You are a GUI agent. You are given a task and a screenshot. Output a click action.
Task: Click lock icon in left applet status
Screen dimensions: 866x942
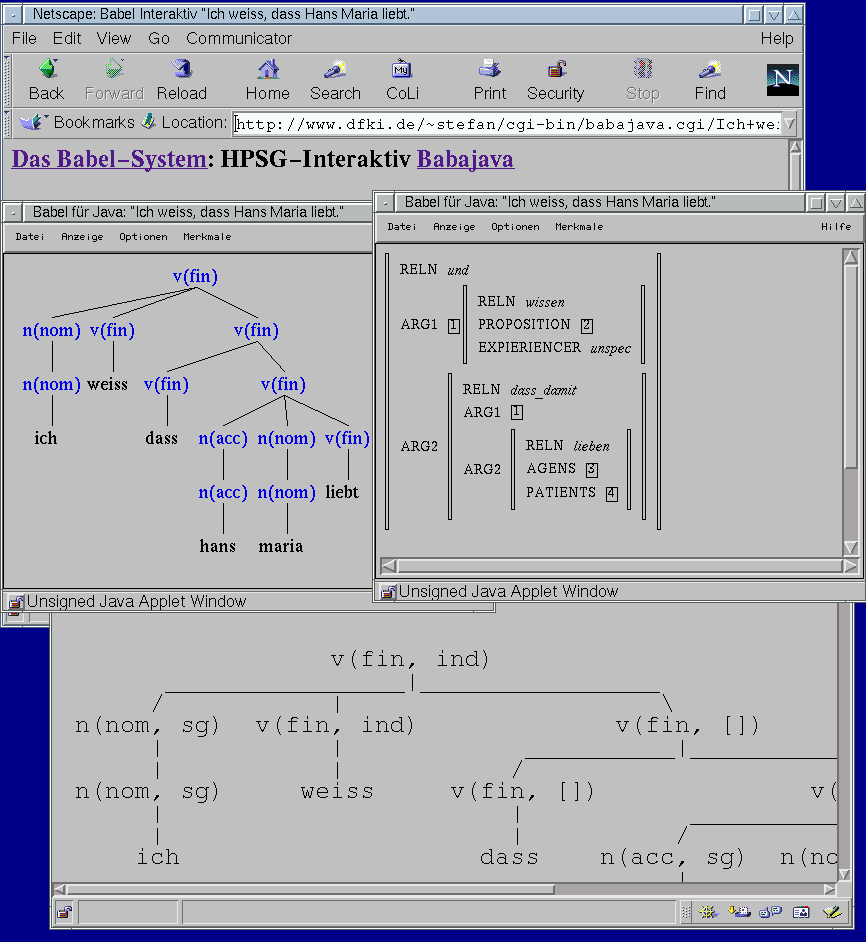tap(16, 601)
